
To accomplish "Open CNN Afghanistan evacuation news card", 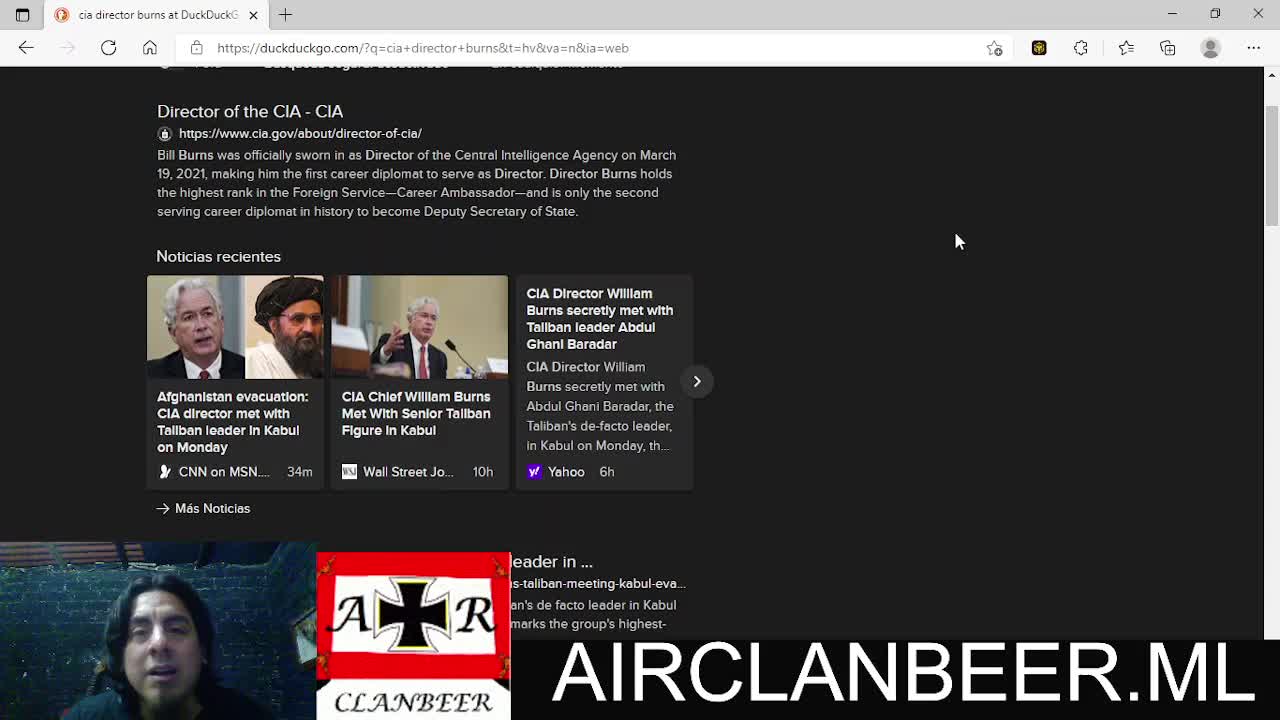I will click(235, 382).
